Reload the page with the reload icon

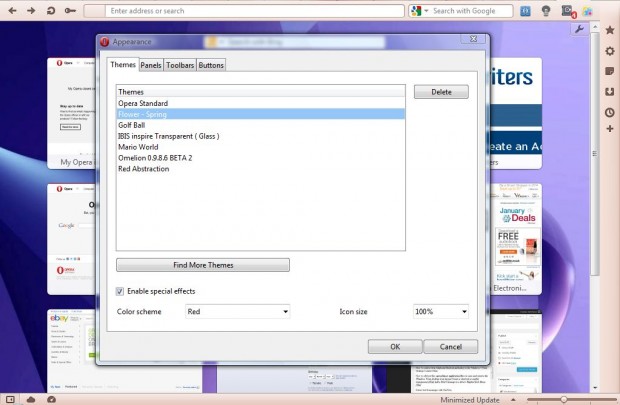[x=51, y=11]
